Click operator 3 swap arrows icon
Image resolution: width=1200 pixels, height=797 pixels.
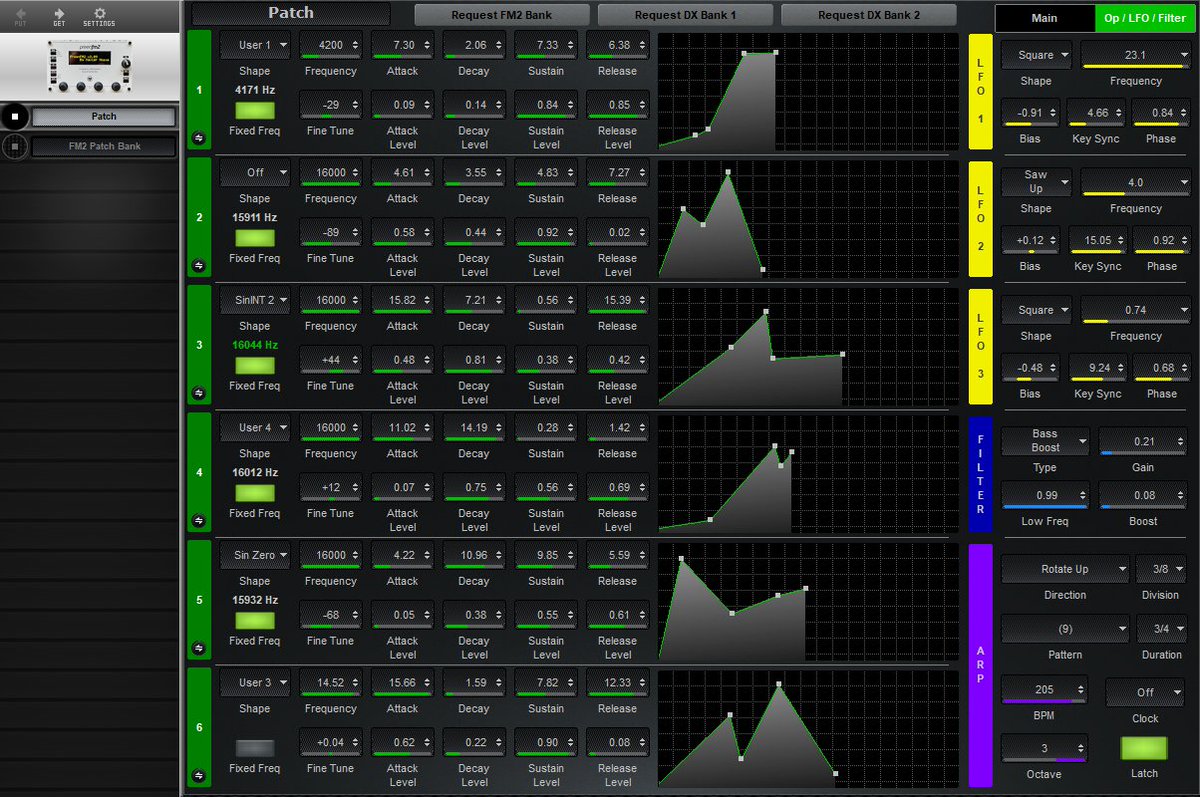[198, 394]
